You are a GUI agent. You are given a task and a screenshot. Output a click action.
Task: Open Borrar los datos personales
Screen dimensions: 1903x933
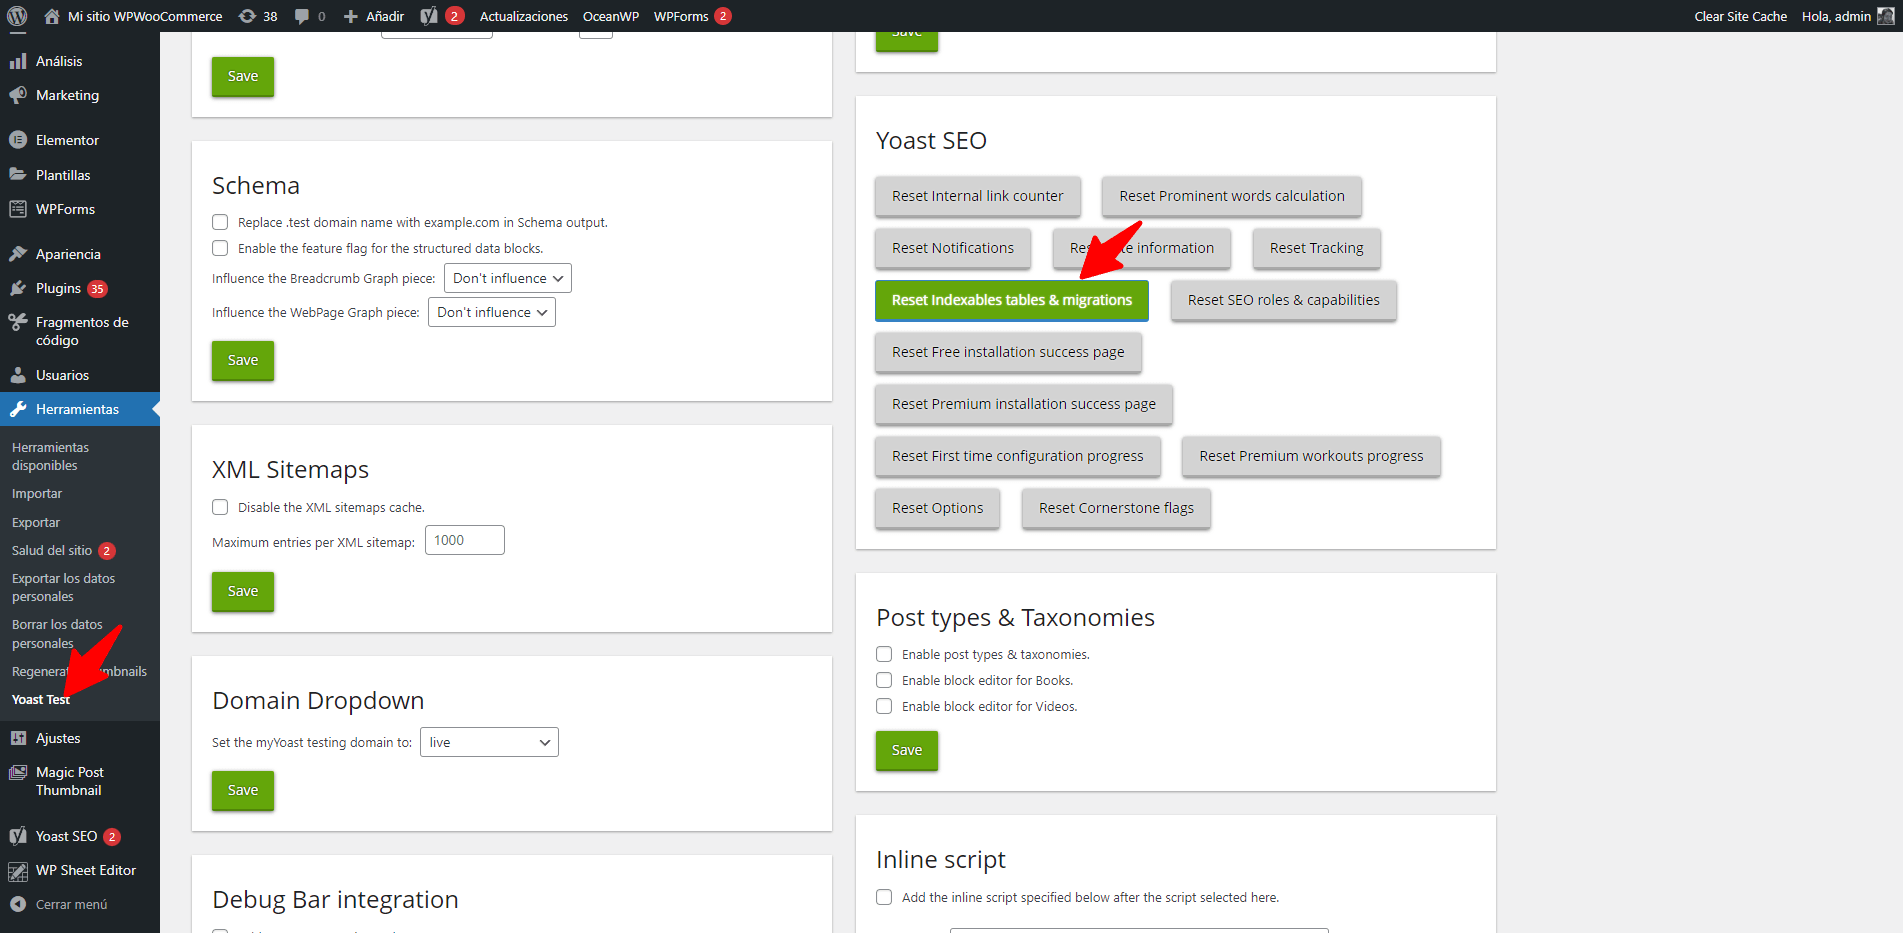click(57, 634)
